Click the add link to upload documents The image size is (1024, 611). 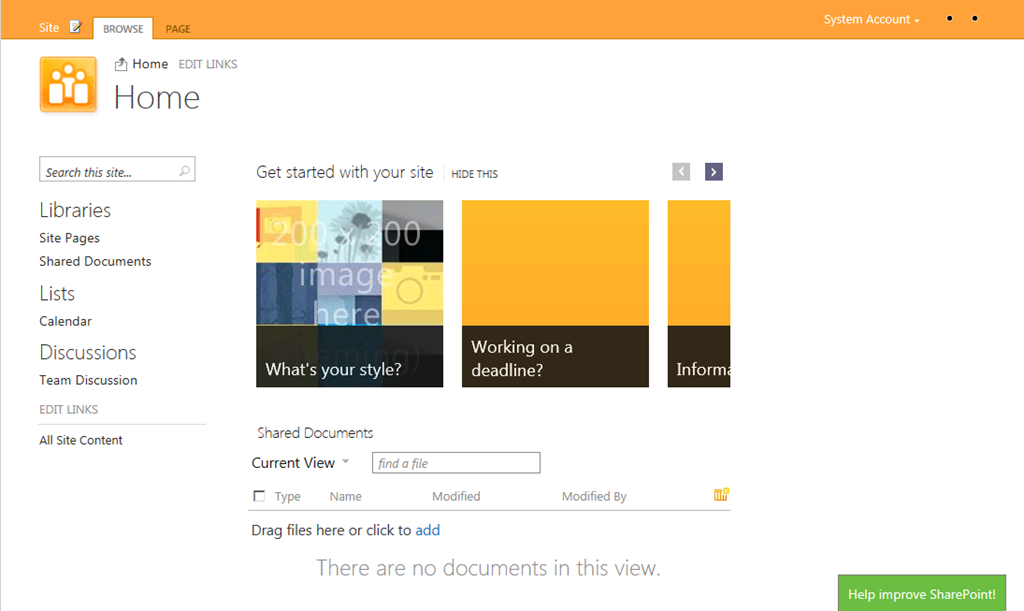427,530
